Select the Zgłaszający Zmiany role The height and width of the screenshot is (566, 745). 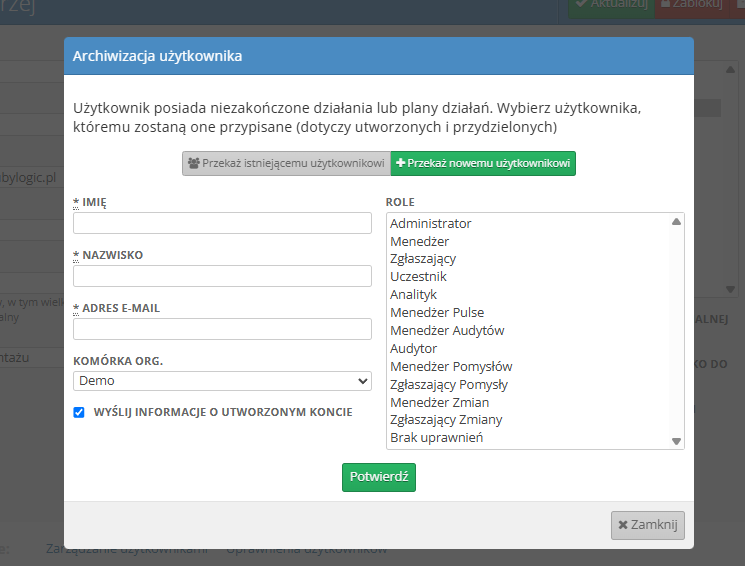(527, 420)
